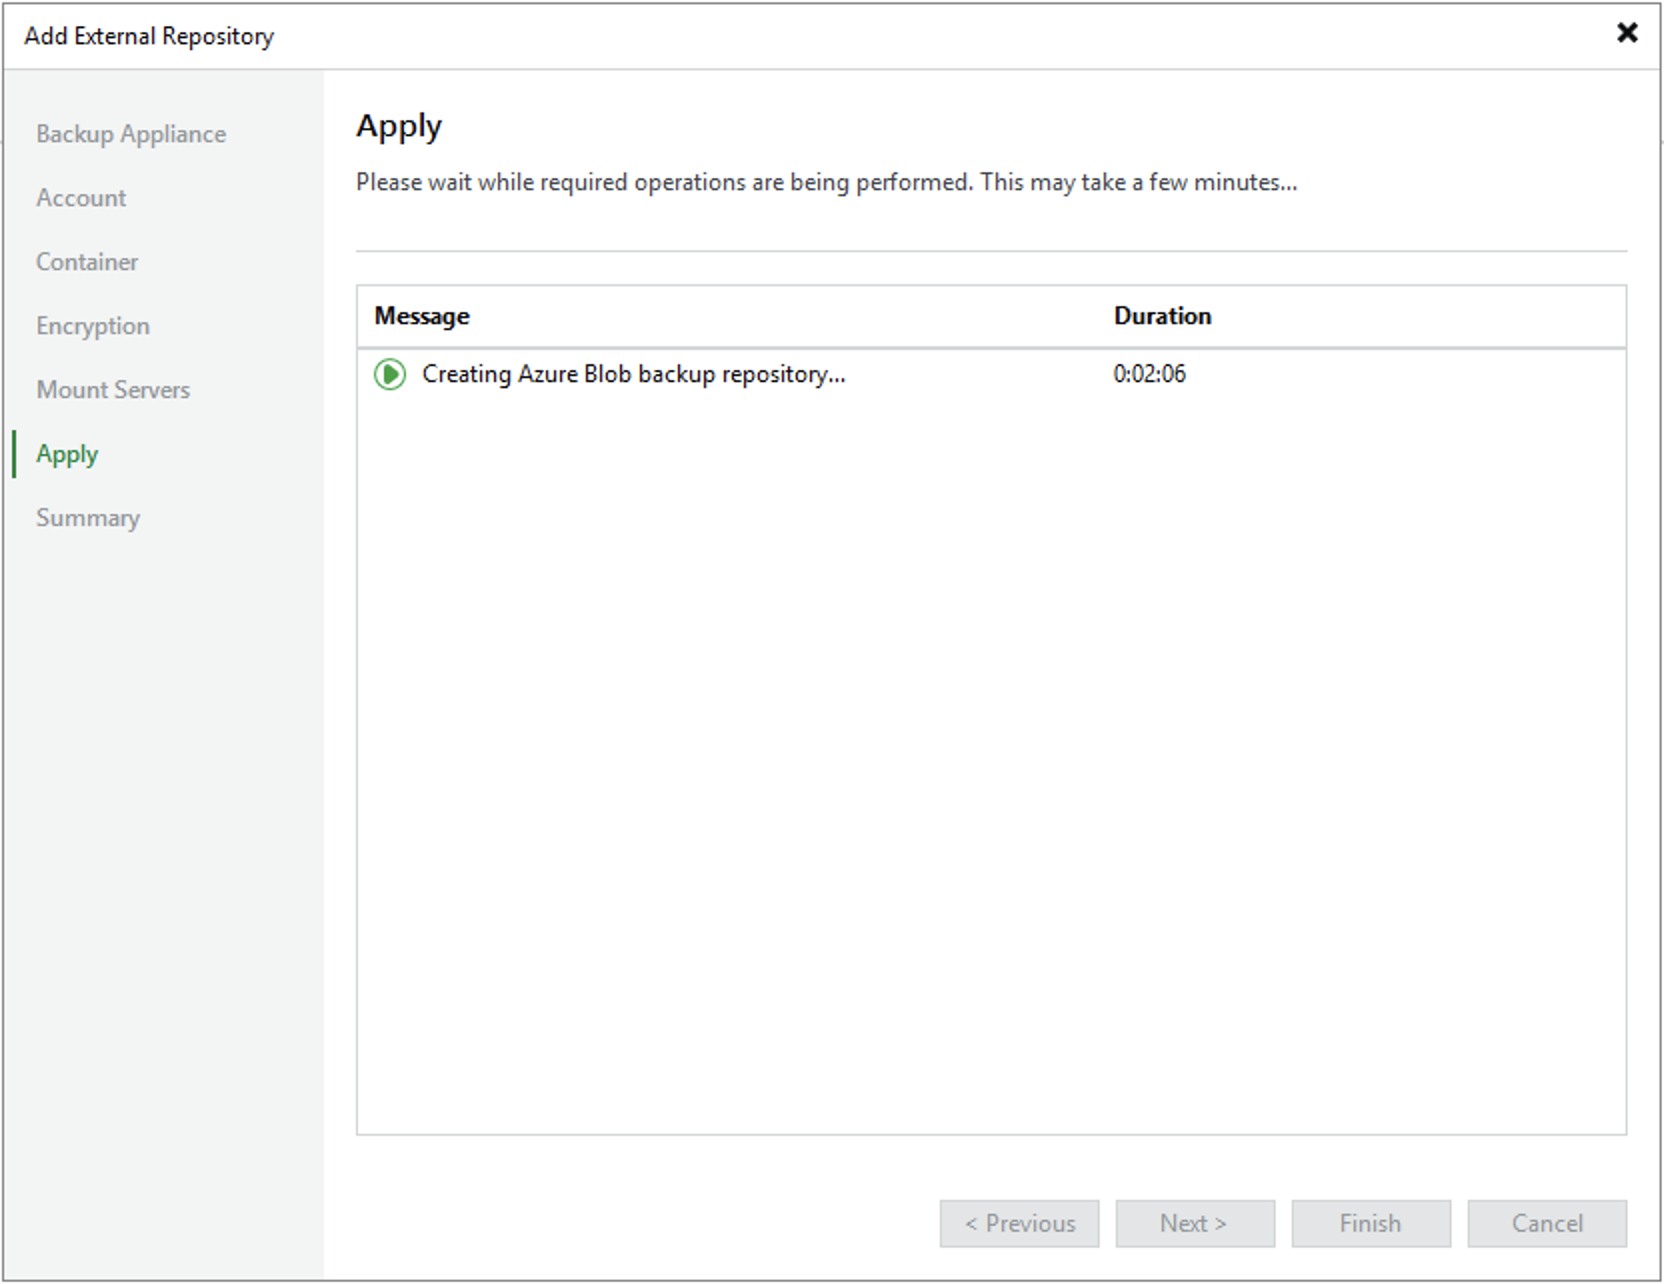Close the Add External Repository dialog
The image size is (1664, 1284).
point(1627,33)
